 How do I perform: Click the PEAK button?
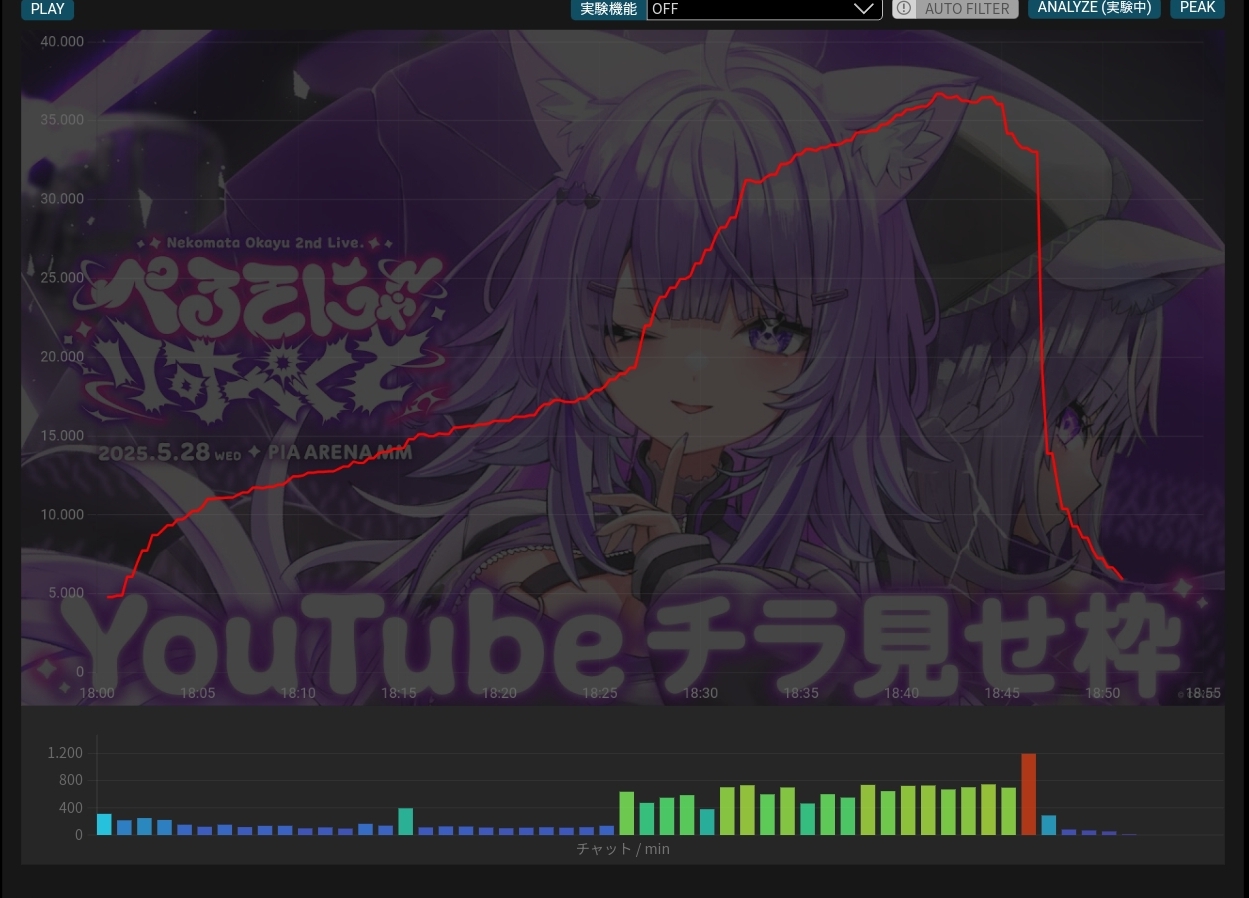click(1197, 8)
